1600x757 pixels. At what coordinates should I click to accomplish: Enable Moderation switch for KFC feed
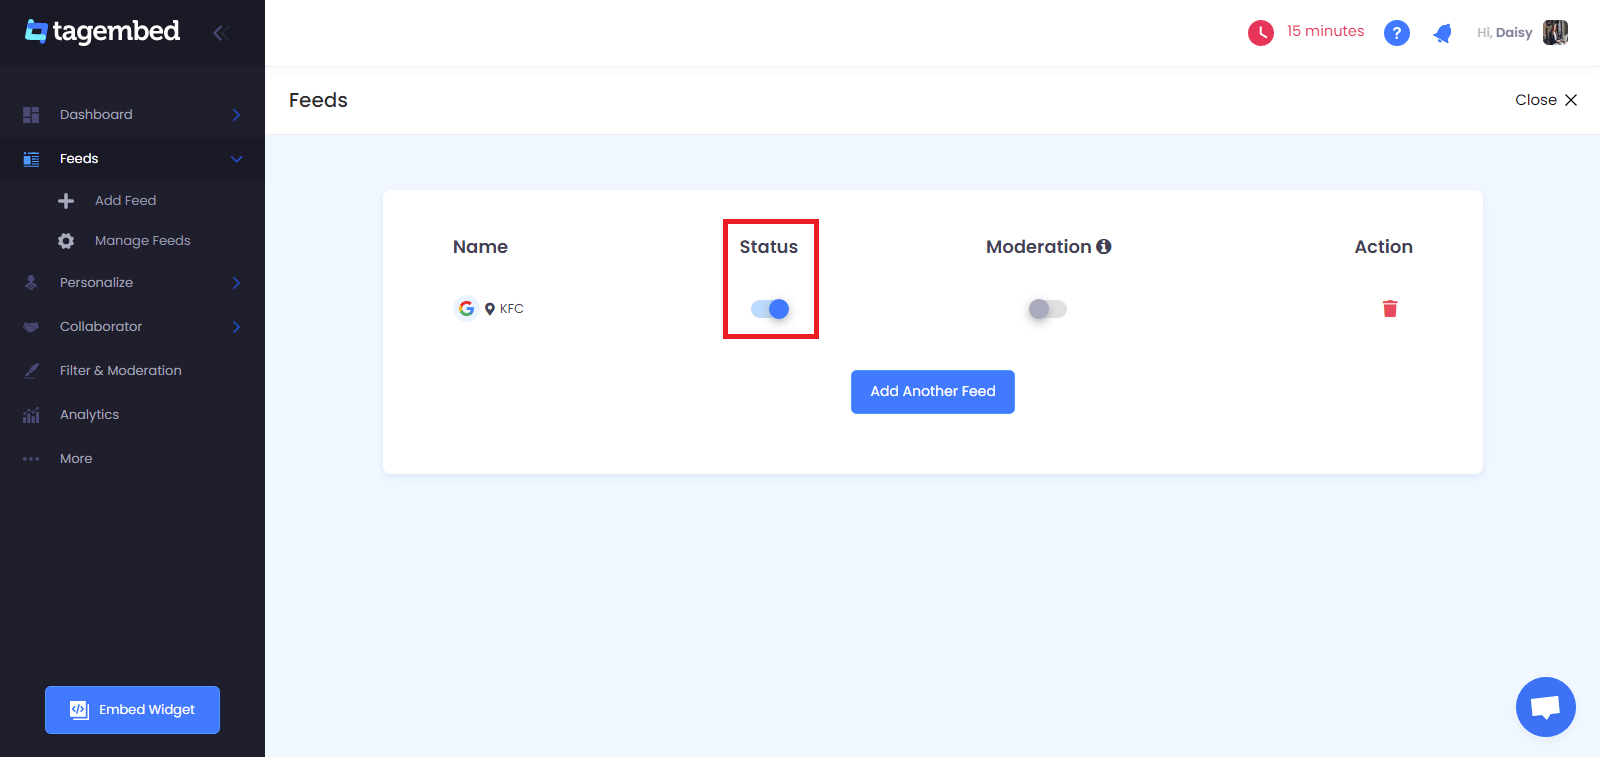(x=1048, y=309)
